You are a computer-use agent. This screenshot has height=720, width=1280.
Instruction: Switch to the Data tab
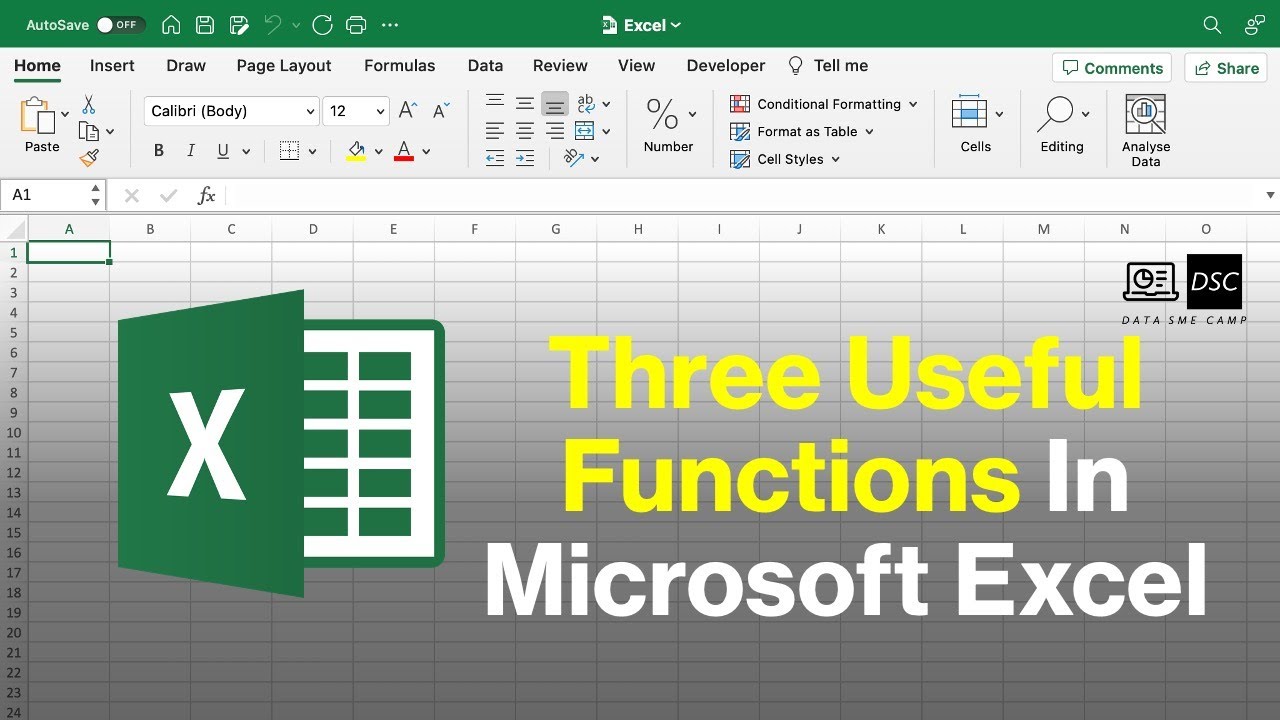[485, 65]
